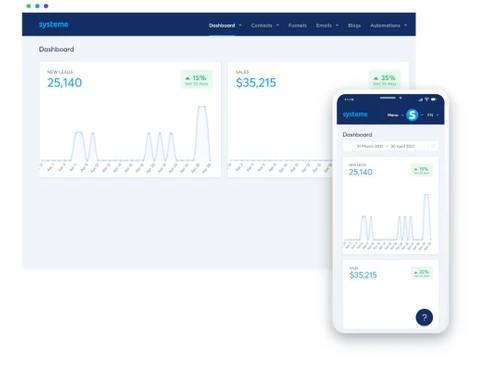
Task: Open the EN language dropdown on the phone
Action: (x=433, y=115)
